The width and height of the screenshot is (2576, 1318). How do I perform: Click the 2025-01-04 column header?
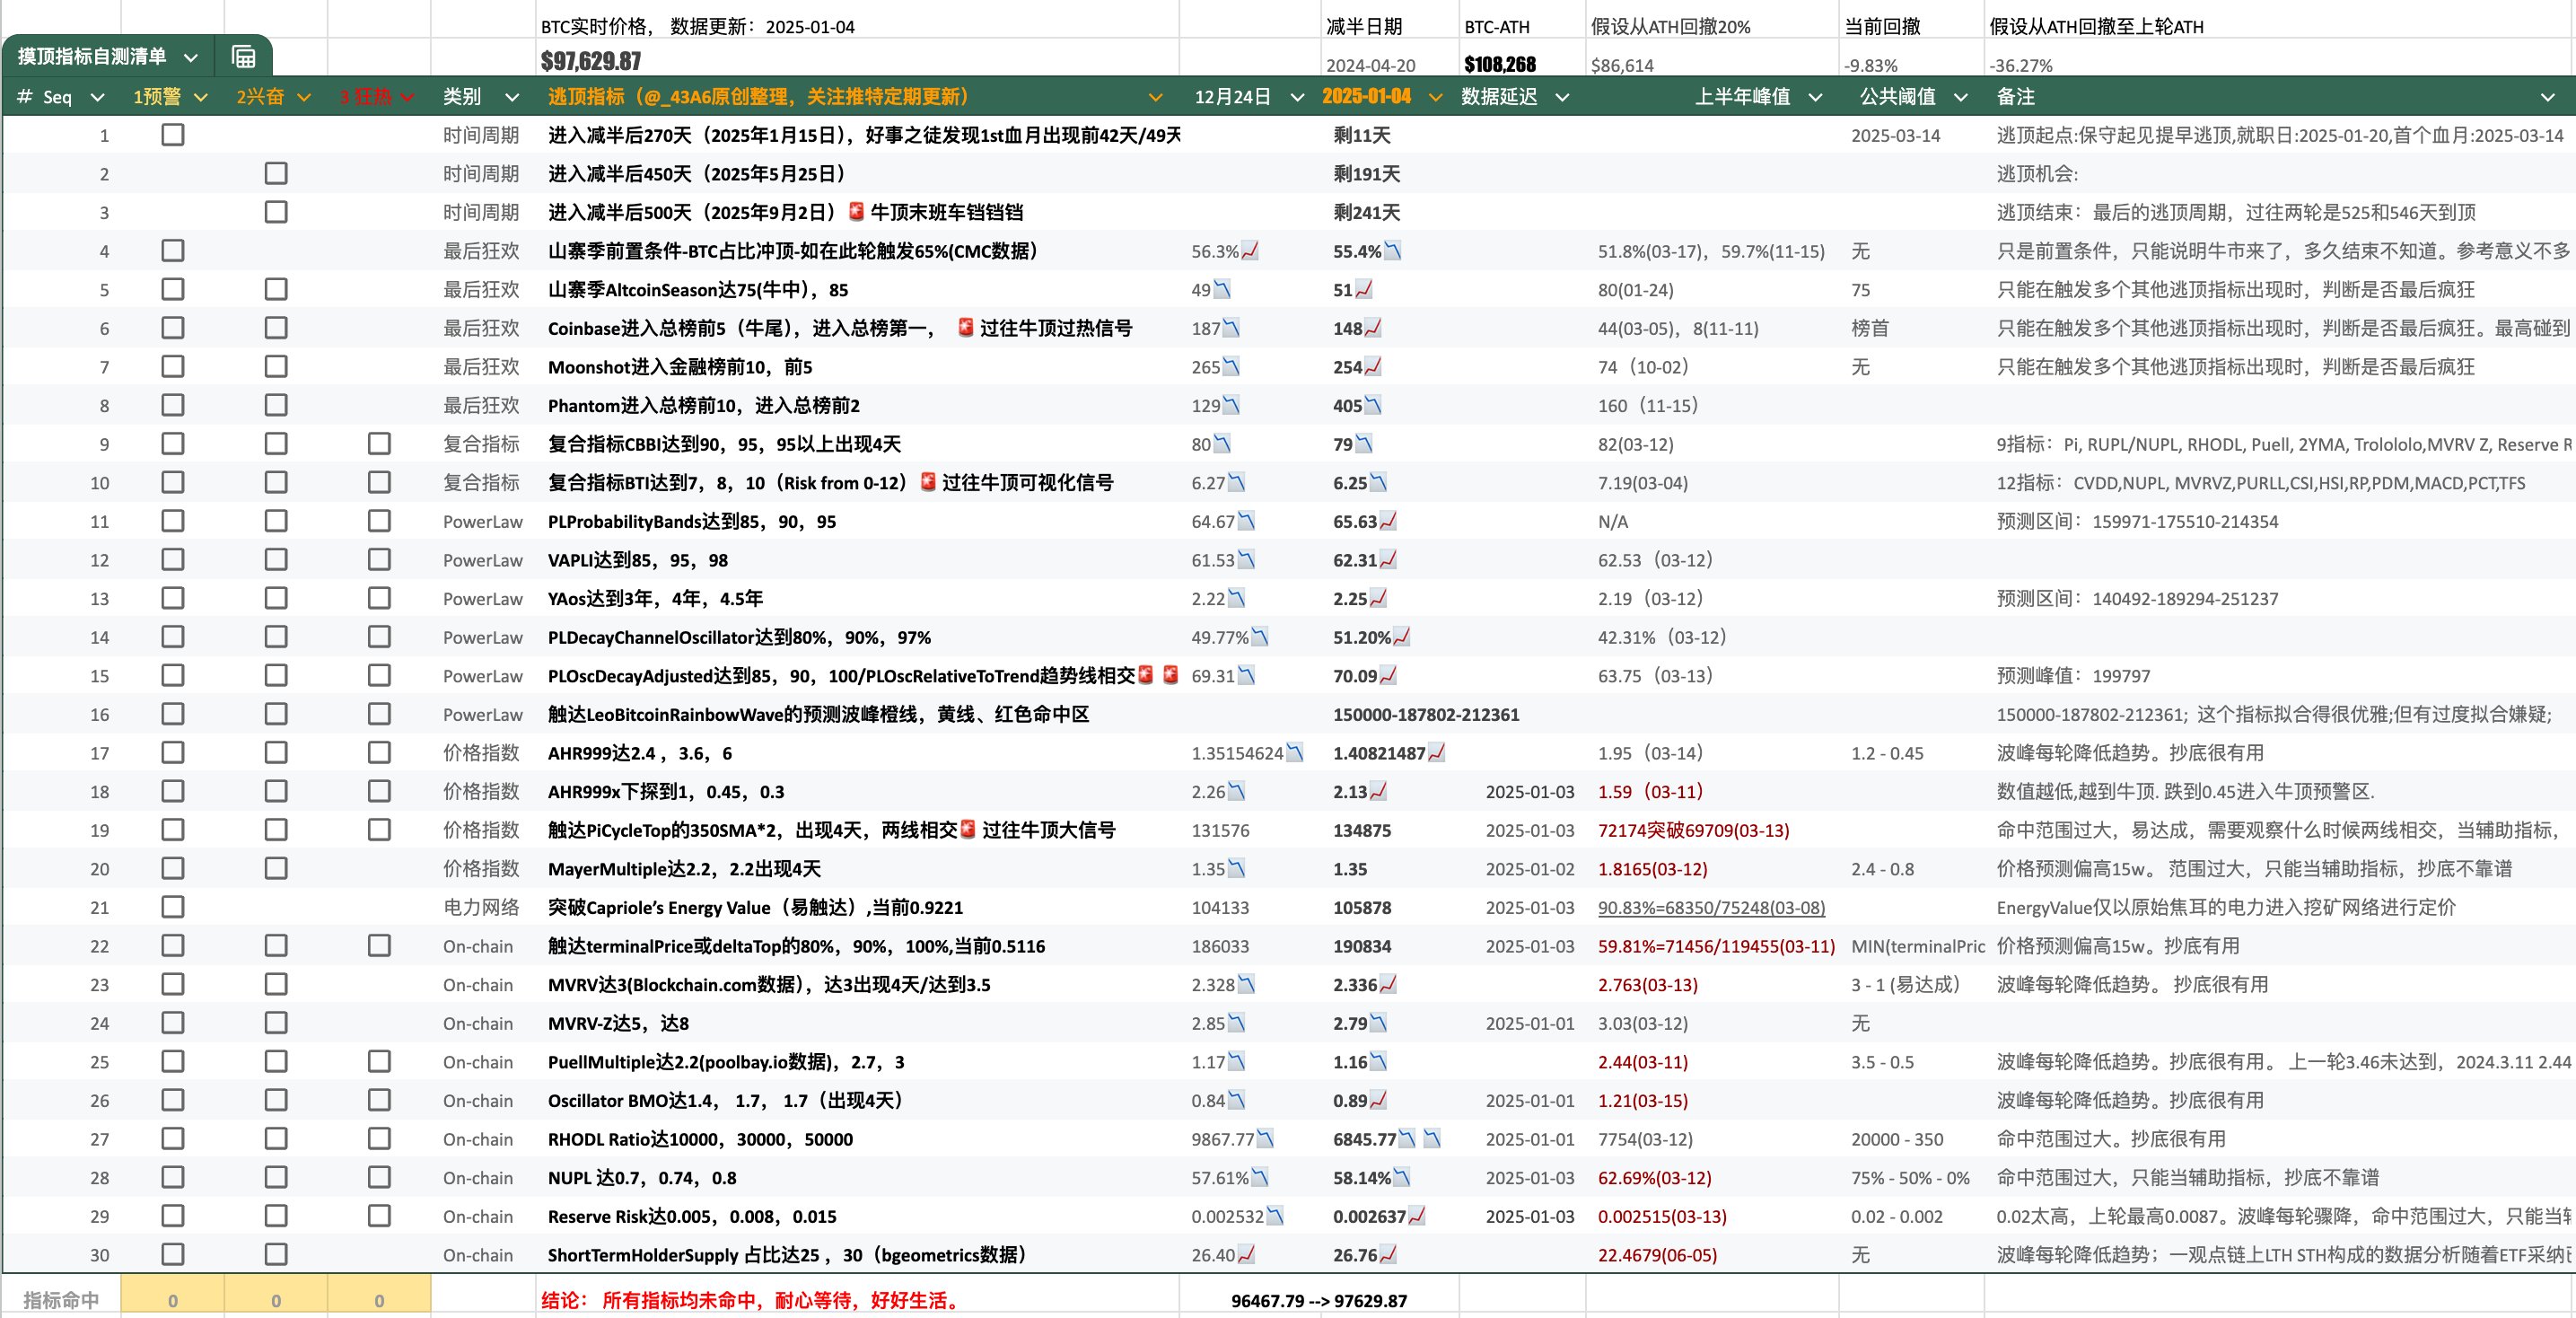click(1366, 97)
